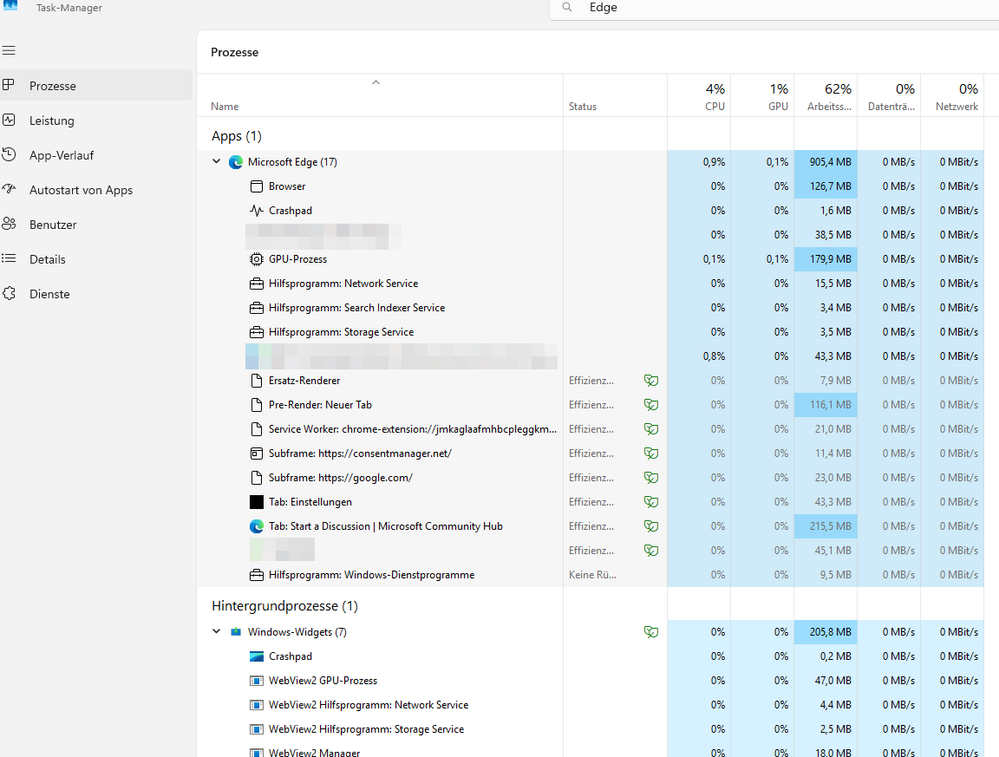Select WebView2 Hilfsprogramm: Network Service row
Screen dimensions: 999x757
pos(591,705)
